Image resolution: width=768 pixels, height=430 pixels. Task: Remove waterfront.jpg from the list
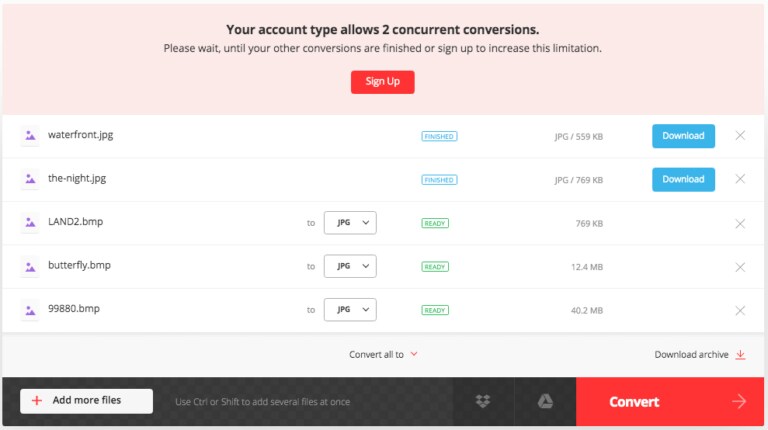click(x=740, y=136)
